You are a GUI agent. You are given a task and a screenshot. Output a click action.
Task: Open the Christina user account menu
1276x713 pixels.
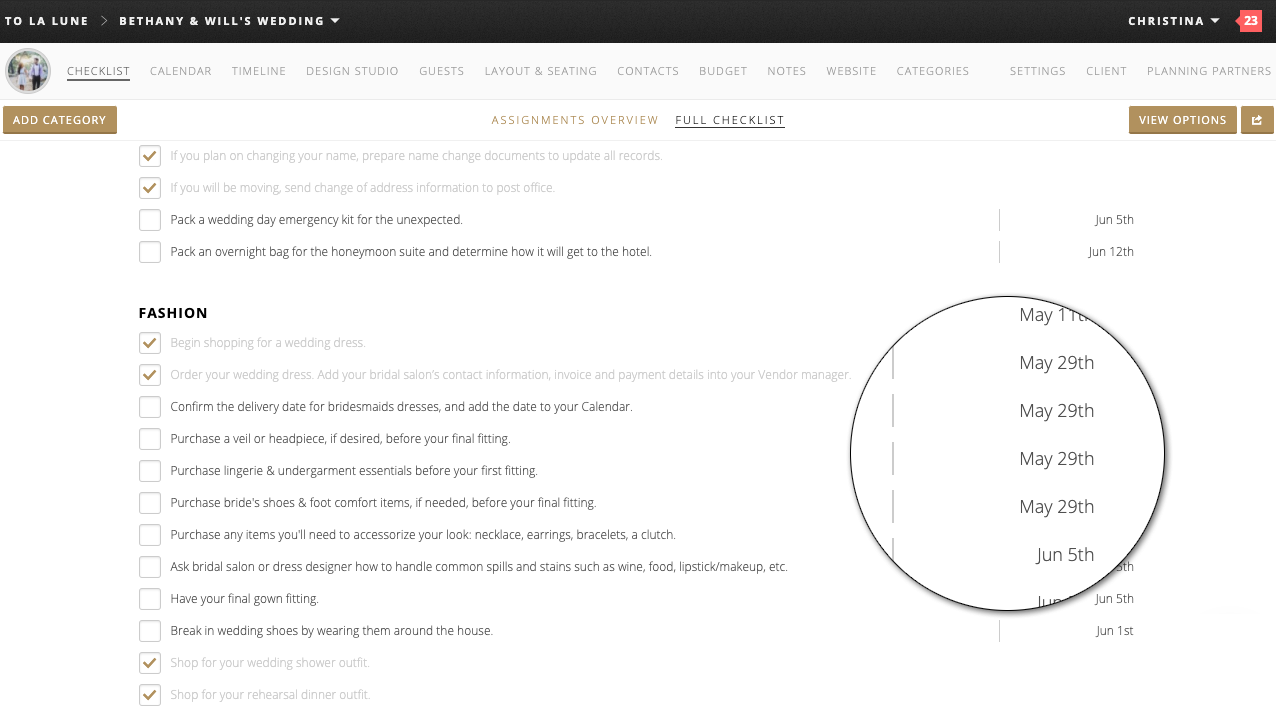pyautogui.click(x=1173, y=21)
